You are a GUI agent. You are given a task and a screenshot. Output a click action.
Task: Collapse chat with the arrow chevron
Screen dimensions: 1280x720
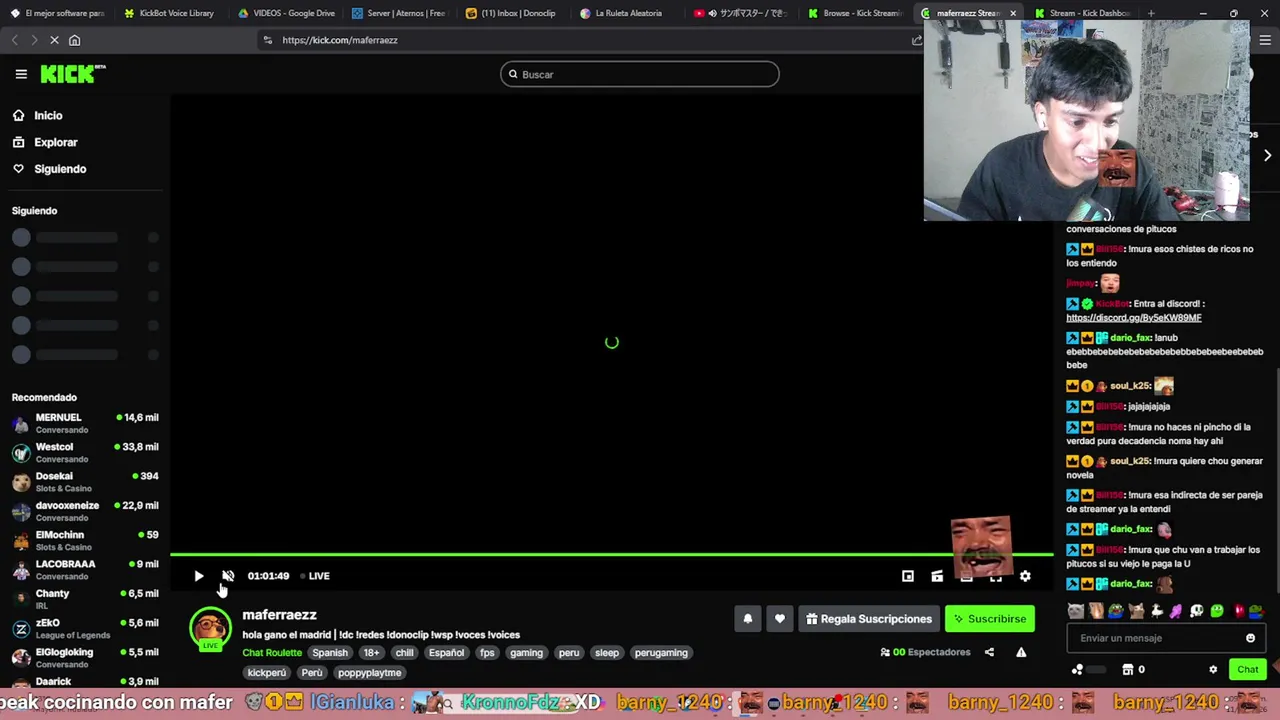[1267, 156]
